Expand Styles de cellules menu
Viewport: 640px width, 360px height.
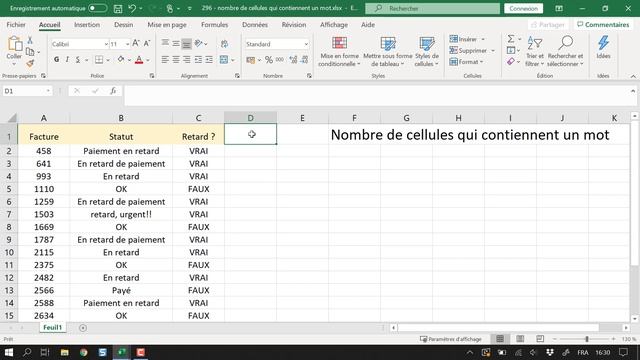pyautogui.click(x=427, y=51)
